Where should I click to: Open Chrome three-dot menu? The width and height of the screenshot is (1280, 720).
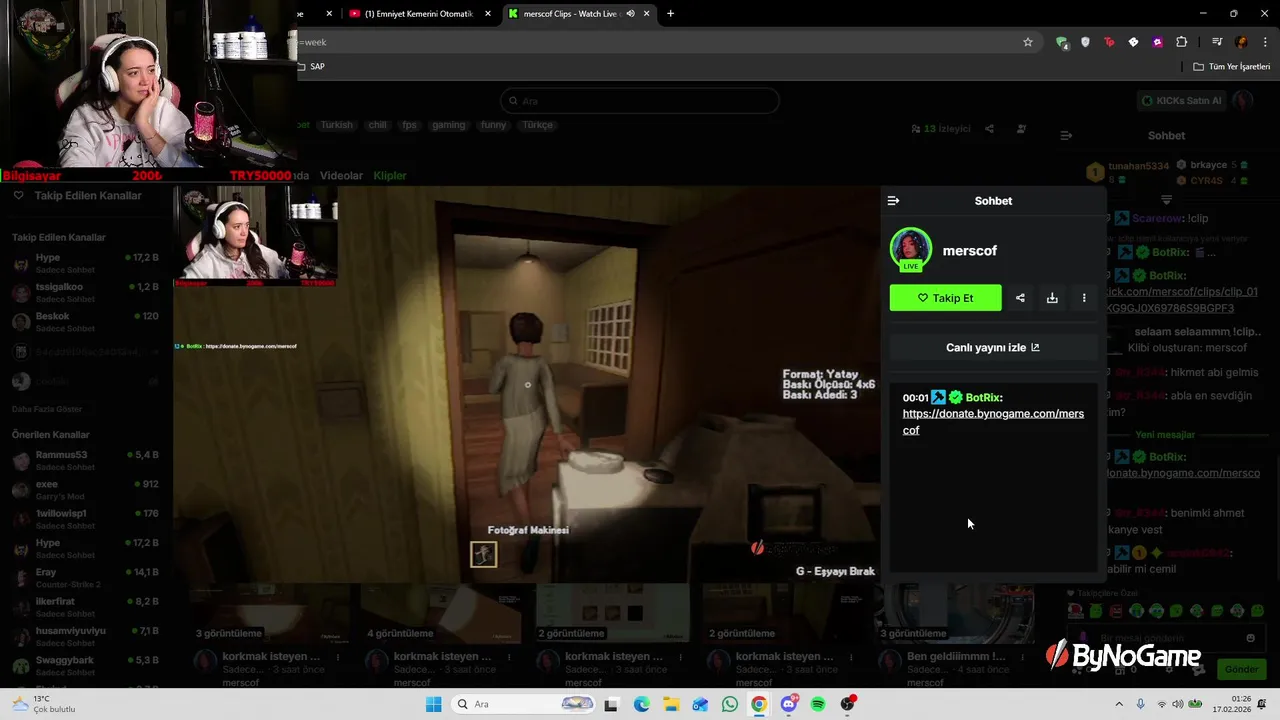coord(1266,42)
